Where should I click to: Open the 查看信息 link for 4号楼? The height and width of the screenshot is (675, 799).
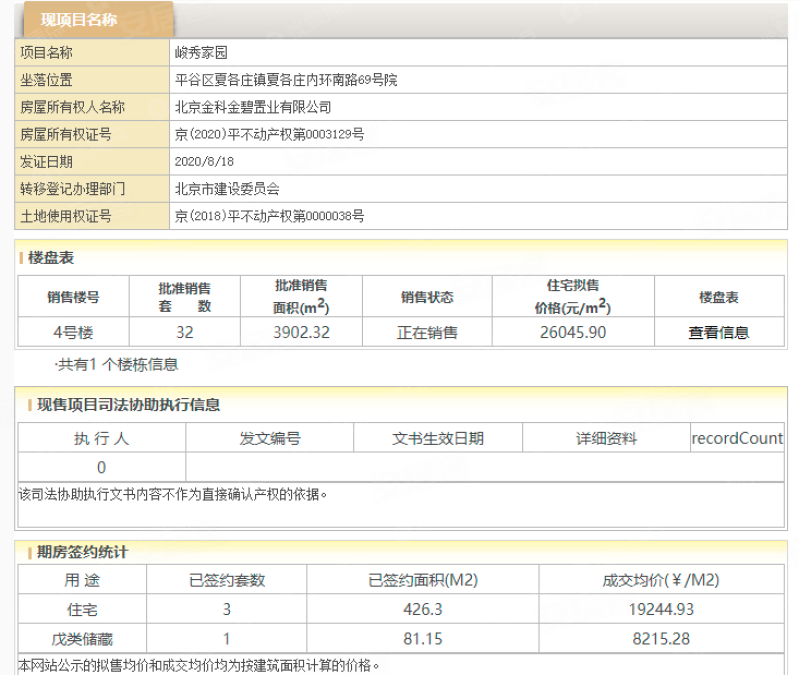pyautogui.click(x=718, y=332)
